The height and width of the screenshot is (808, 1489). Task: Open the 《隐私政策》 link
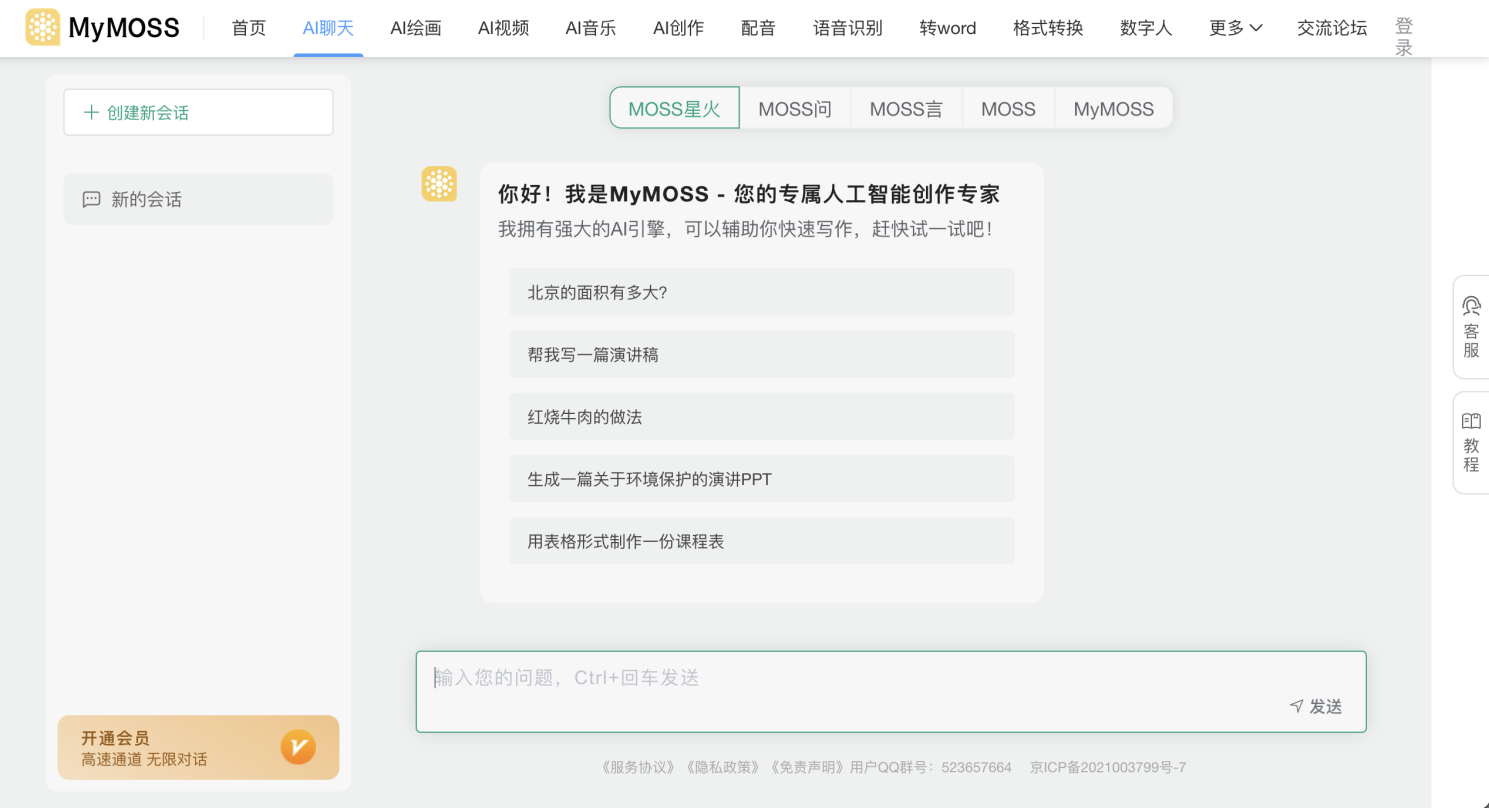724,768
